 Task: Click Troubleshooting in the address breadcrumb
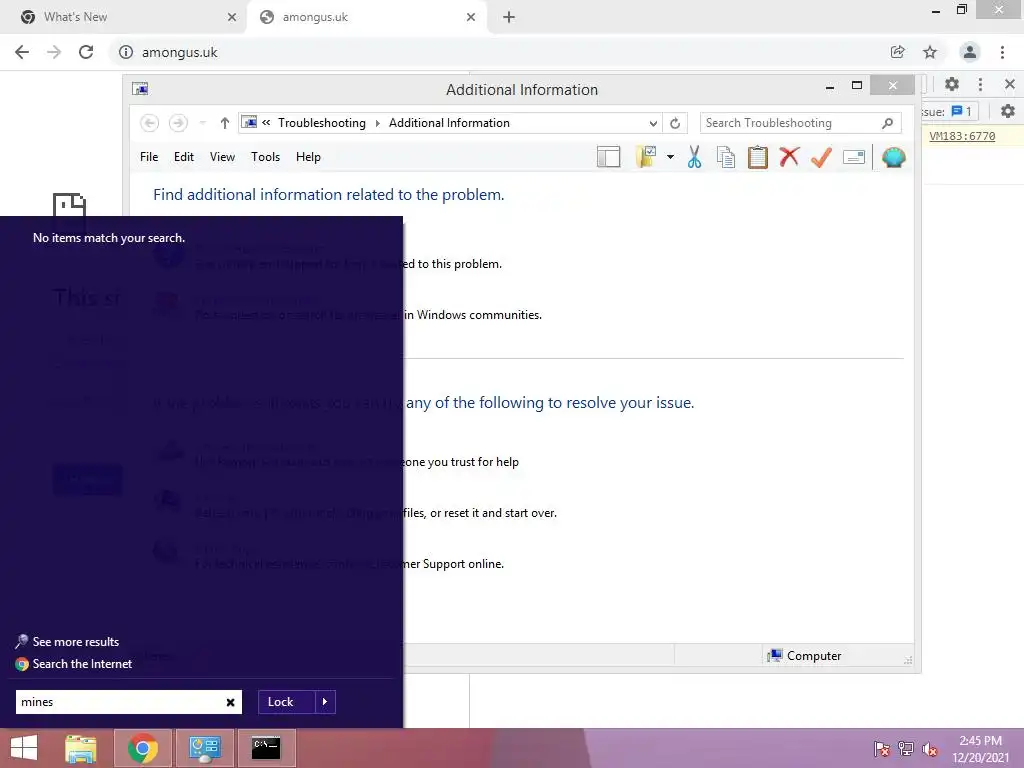click(321, 123)
